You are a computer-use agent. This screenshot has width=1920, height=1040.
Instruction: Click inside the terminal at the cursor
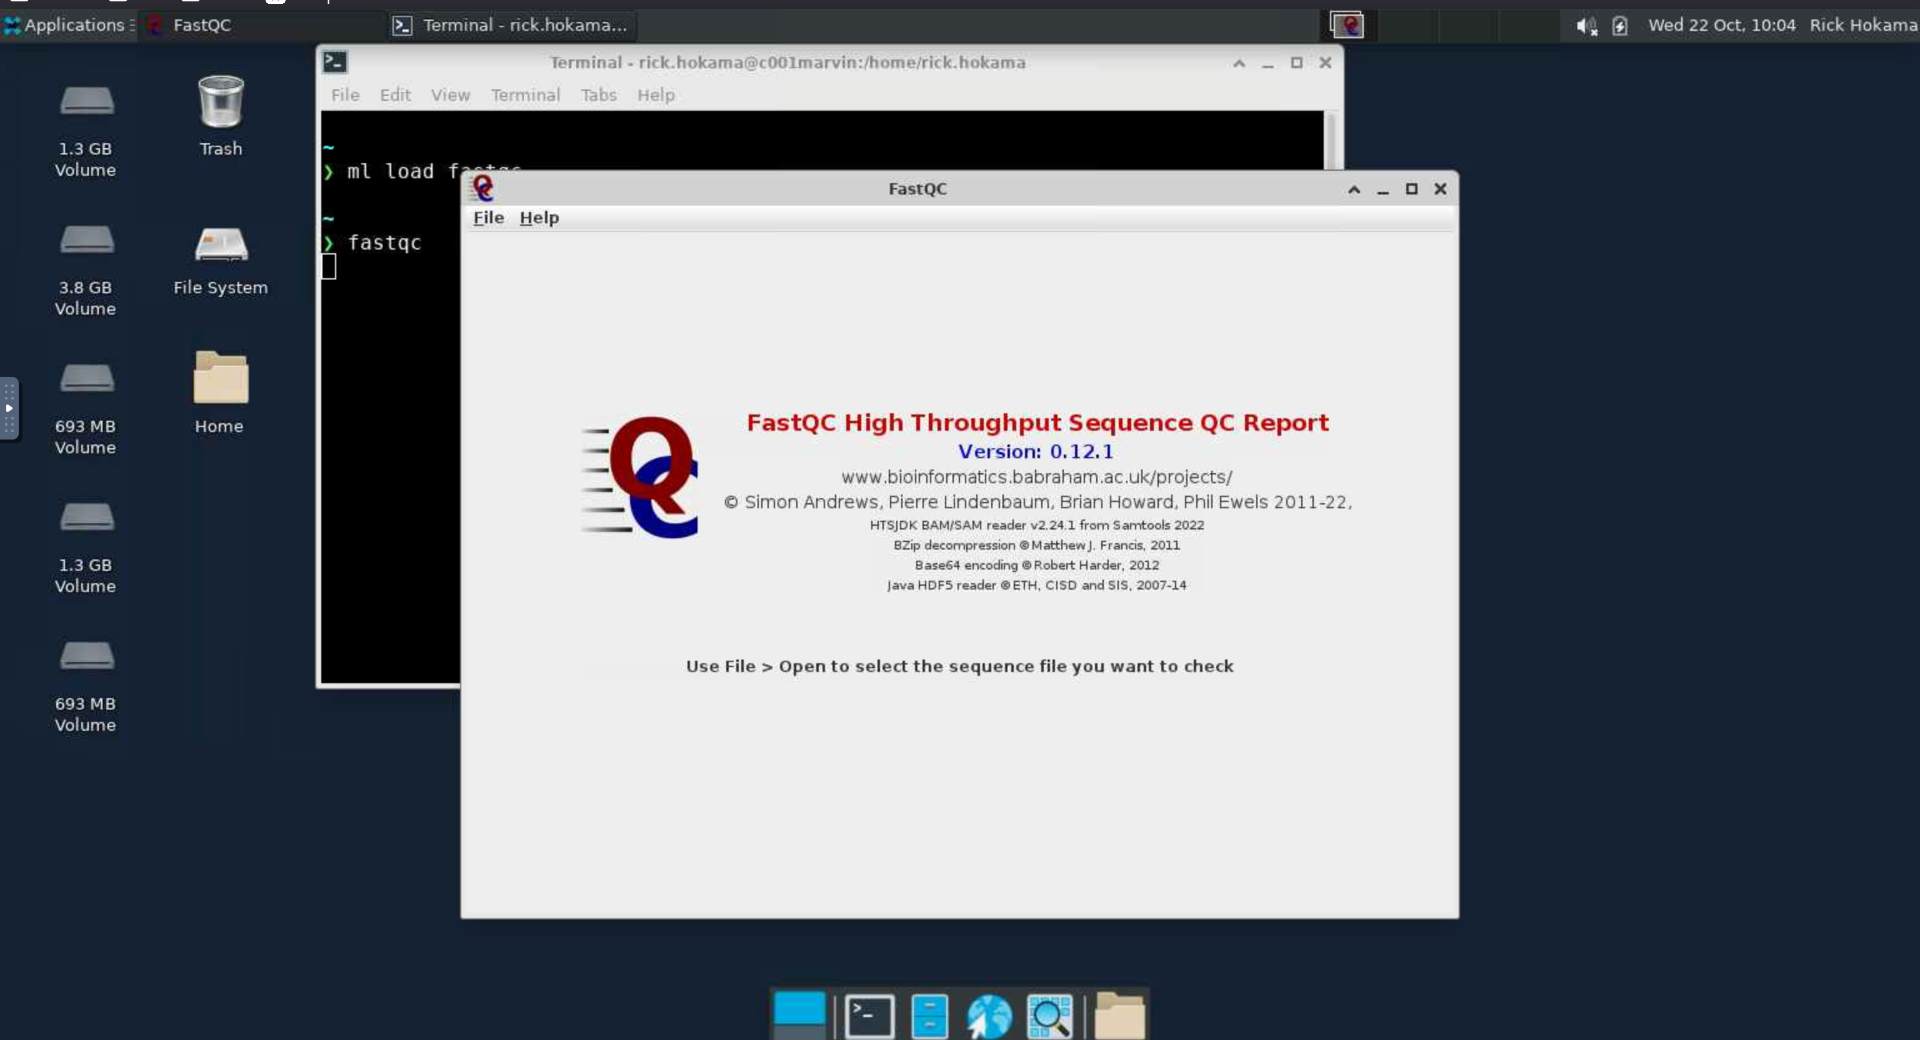click(x=330, y=267)
